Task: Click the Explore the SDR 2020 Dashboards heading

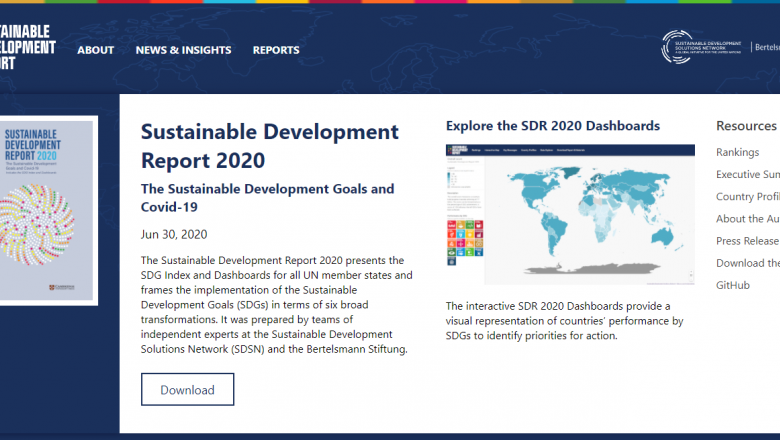Action: point(553,126)
